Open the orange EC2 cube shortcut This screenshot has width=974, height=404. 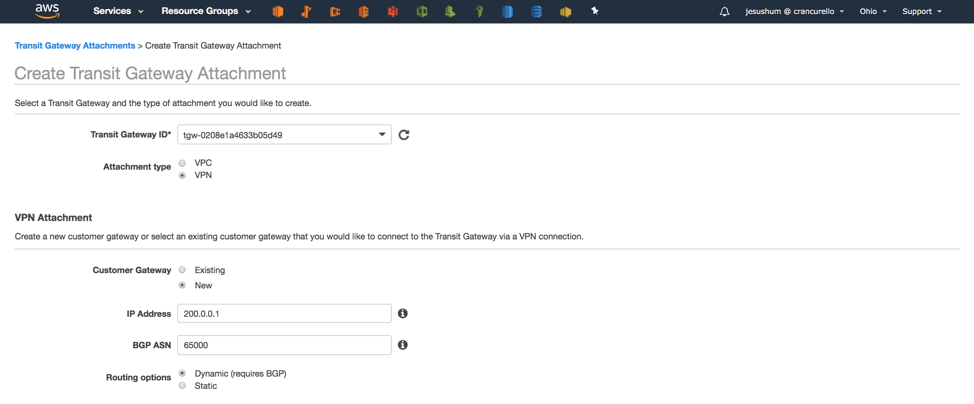tap(278, 11)
